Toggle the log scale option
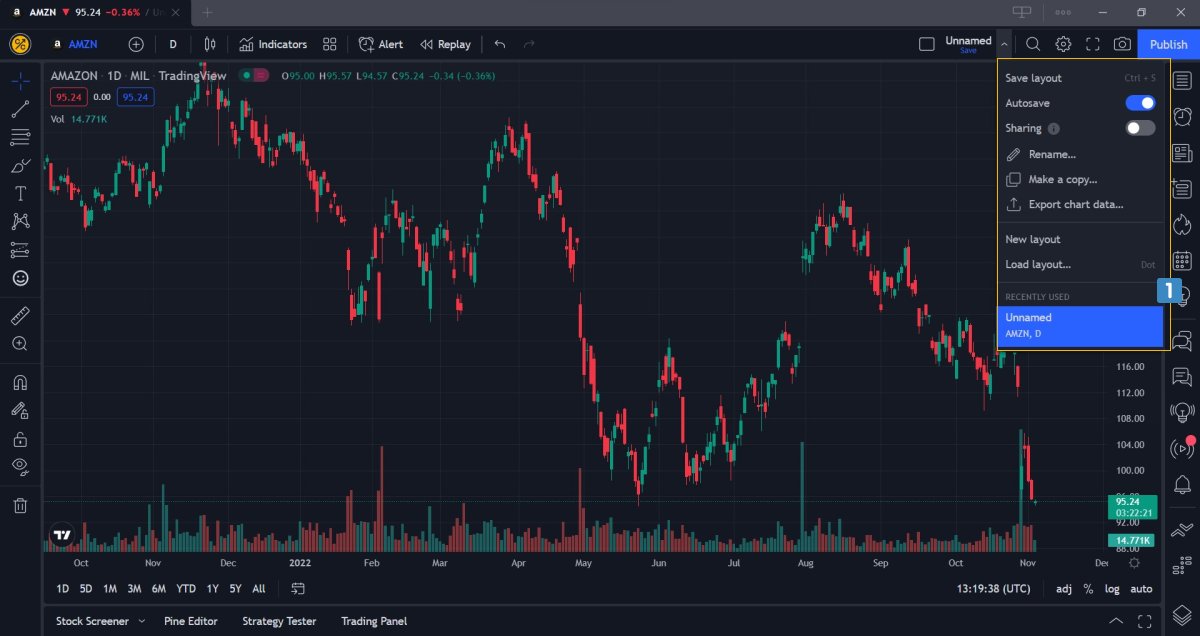The width and height of the screenshot is (1200, 636). click(x=1112, y=589)
